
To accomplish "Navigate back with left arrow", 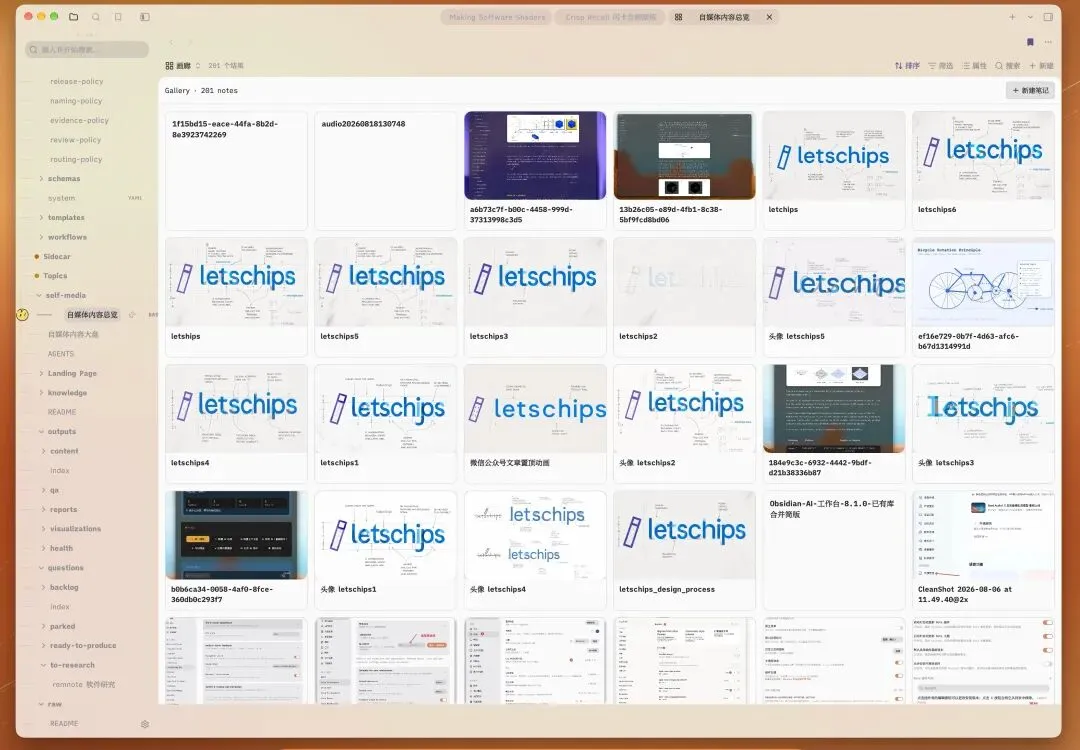I will pyautogui.click(x=172, y=43).
